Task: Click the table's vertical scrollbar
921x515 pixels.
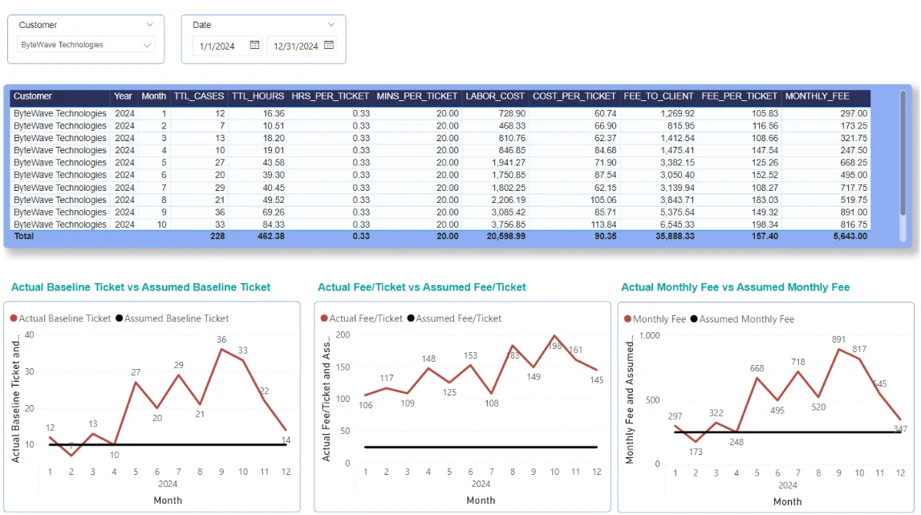Action: (x=903, y=154)
